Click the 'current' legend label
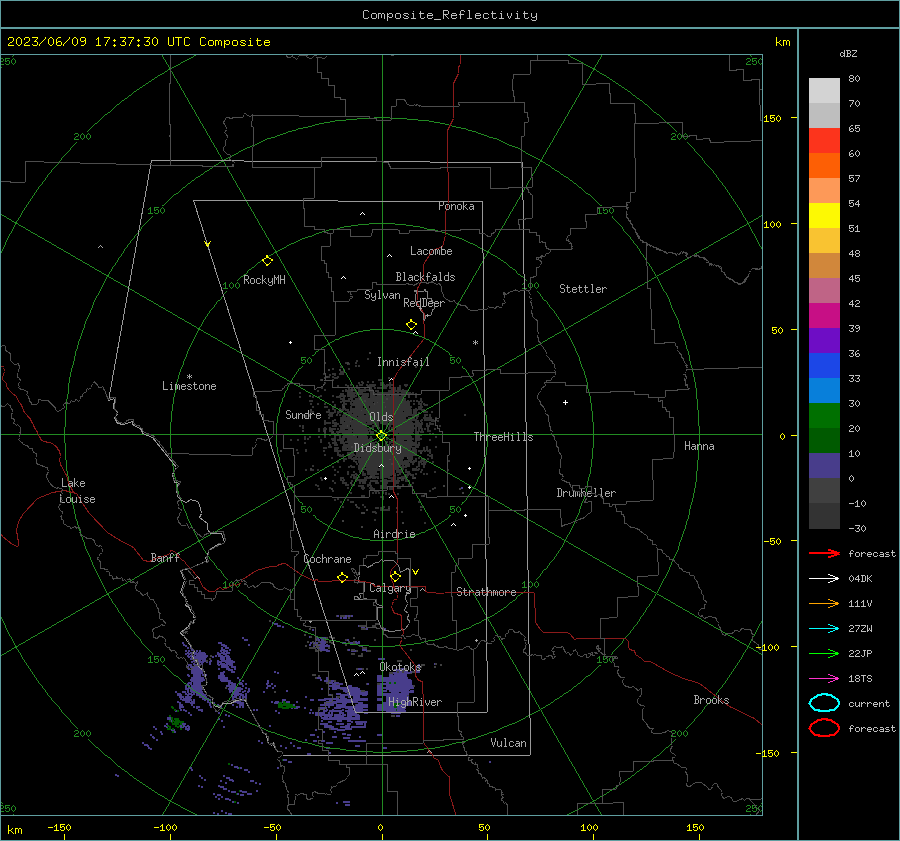 (x=869, y=704)
